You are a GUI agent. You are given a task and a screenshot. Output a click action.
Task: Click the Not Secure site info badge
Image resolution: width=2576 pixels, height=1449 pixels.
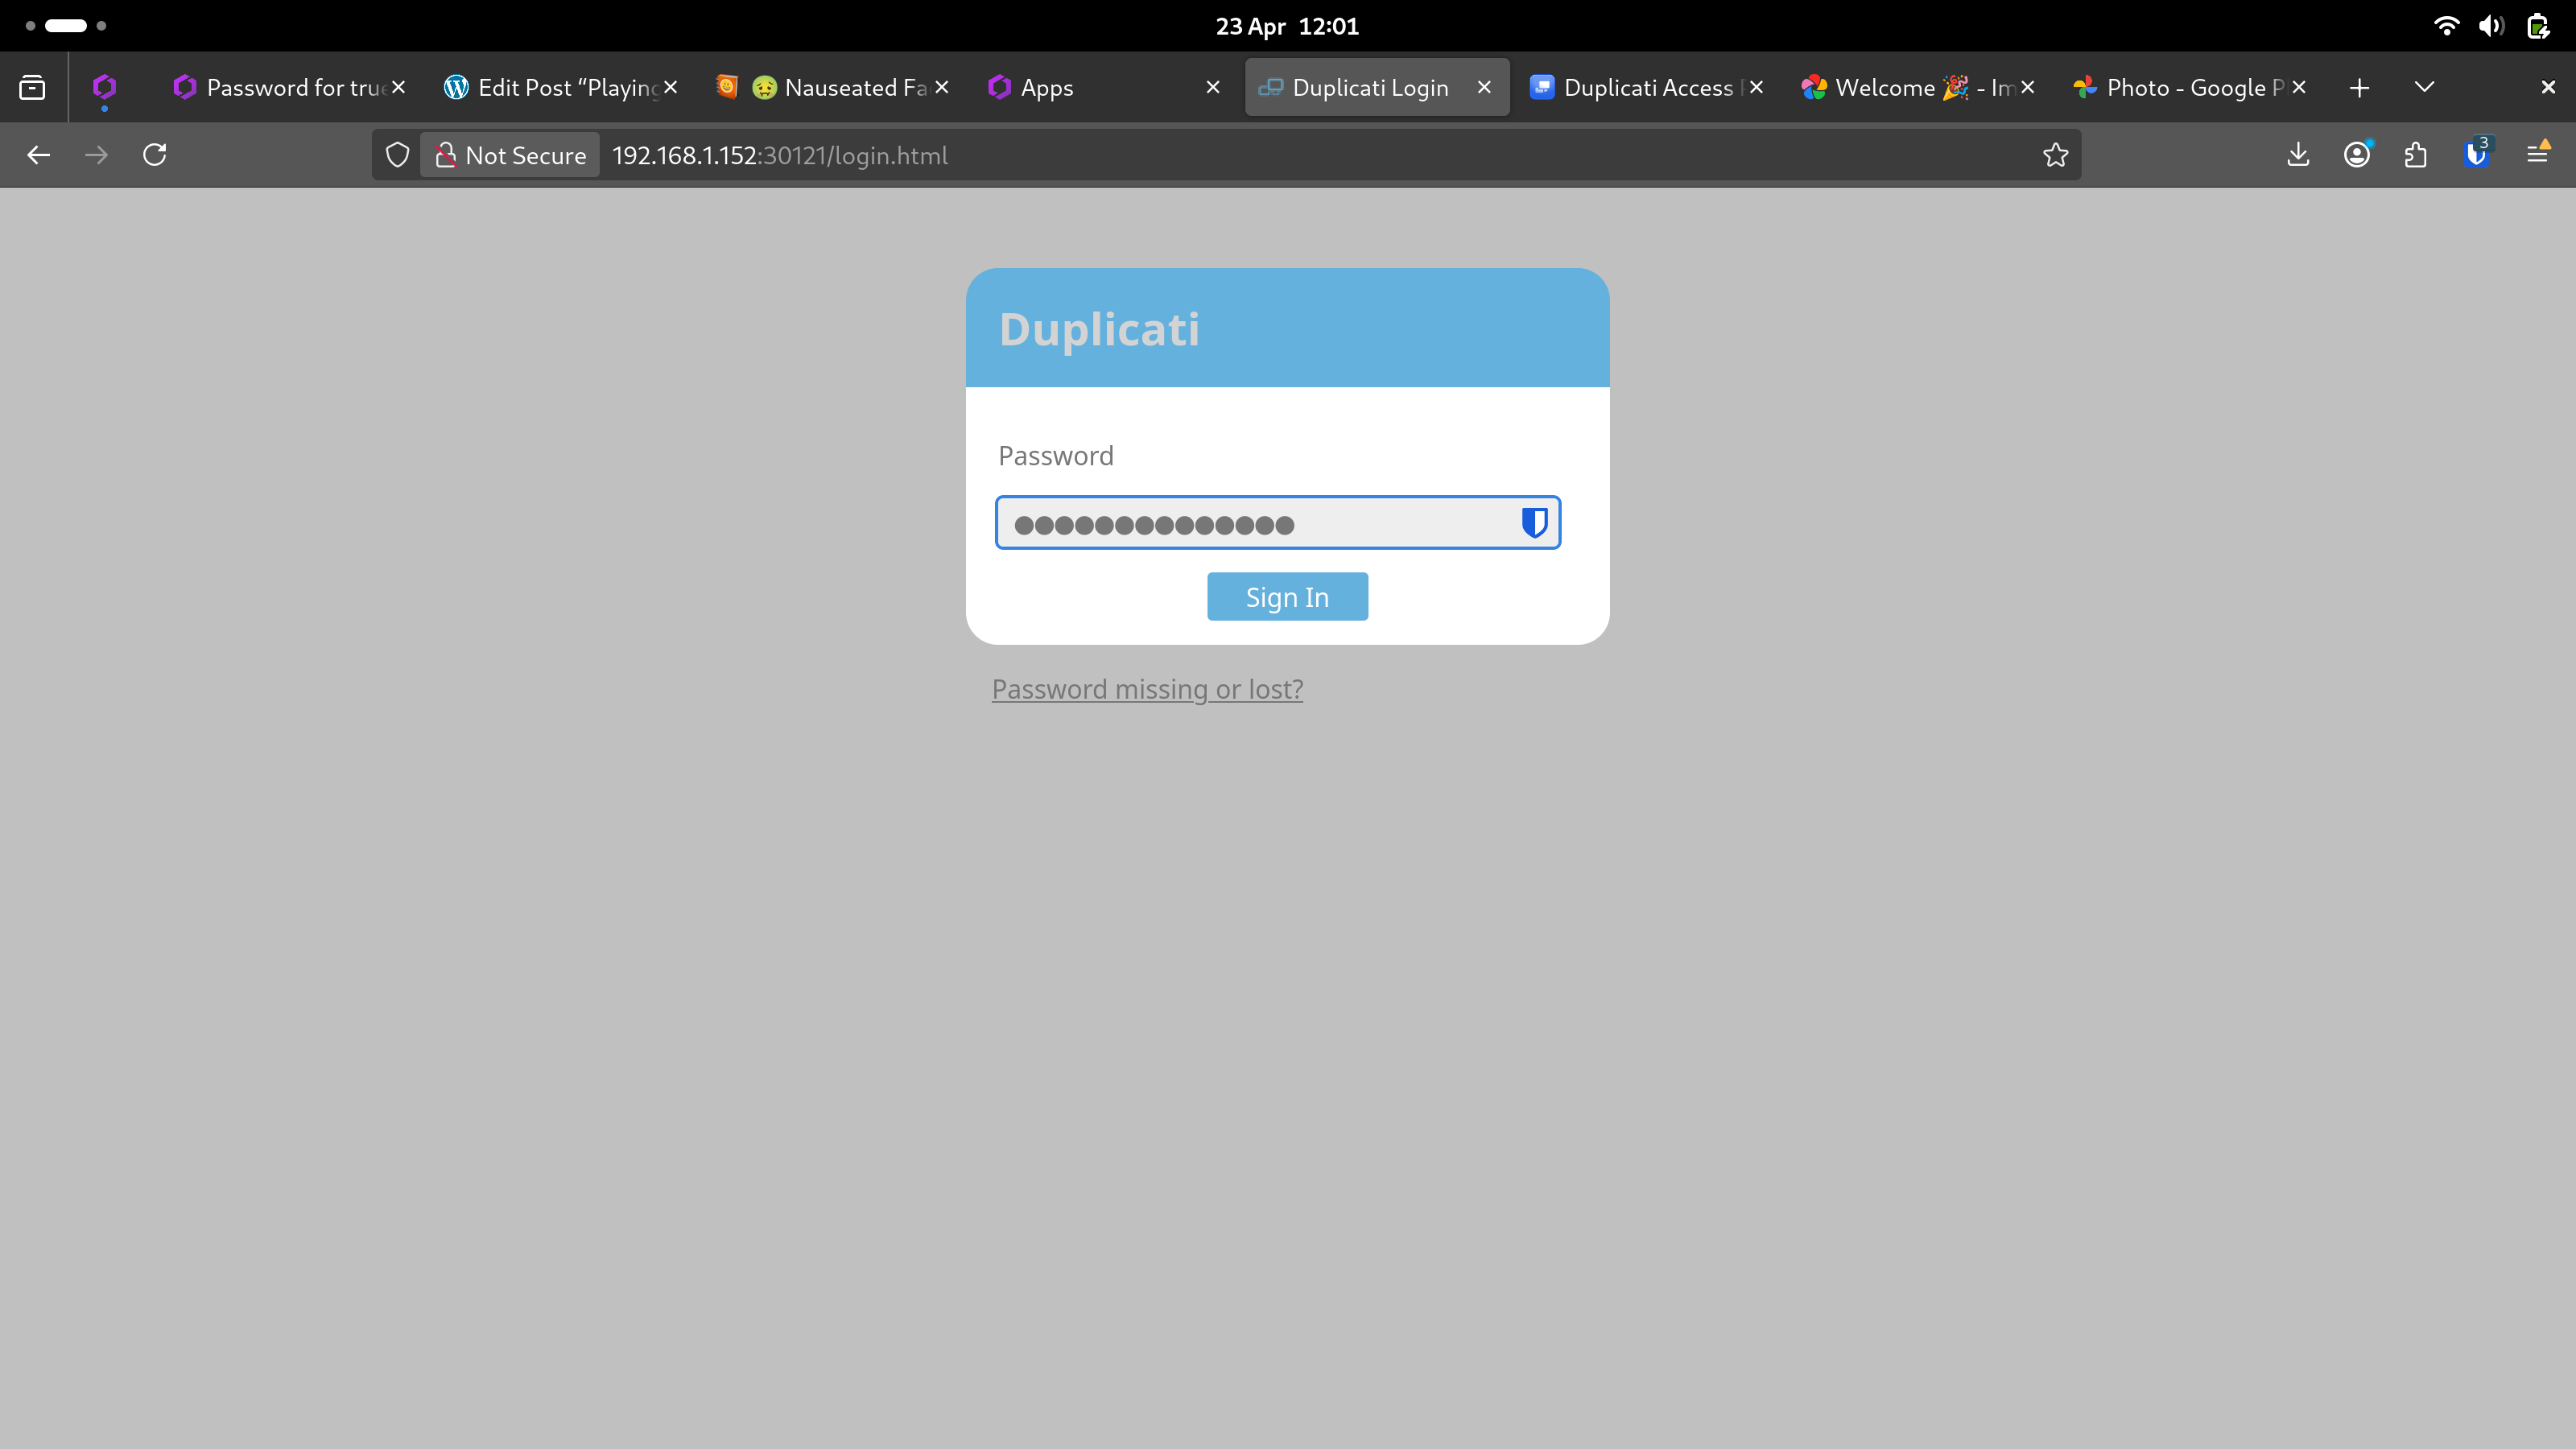point(510,155)
